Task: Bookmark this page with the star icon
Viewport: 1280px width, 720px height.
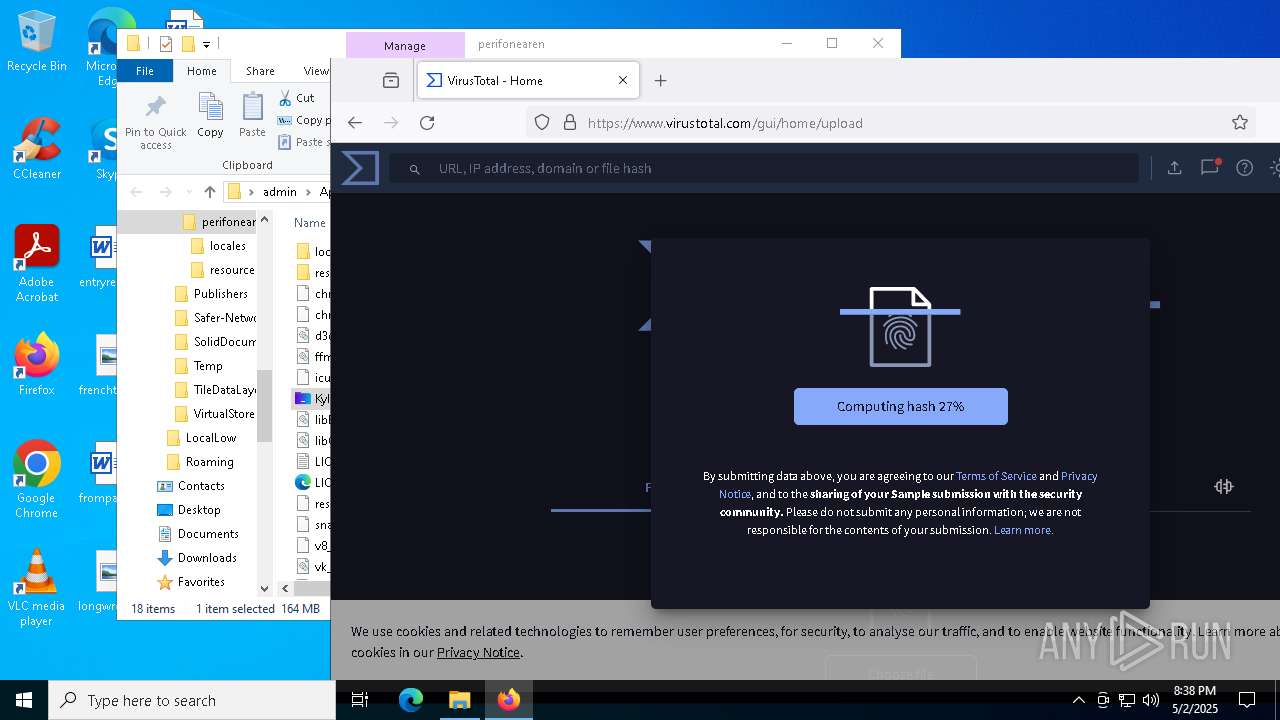Action: coord(1240,123)
